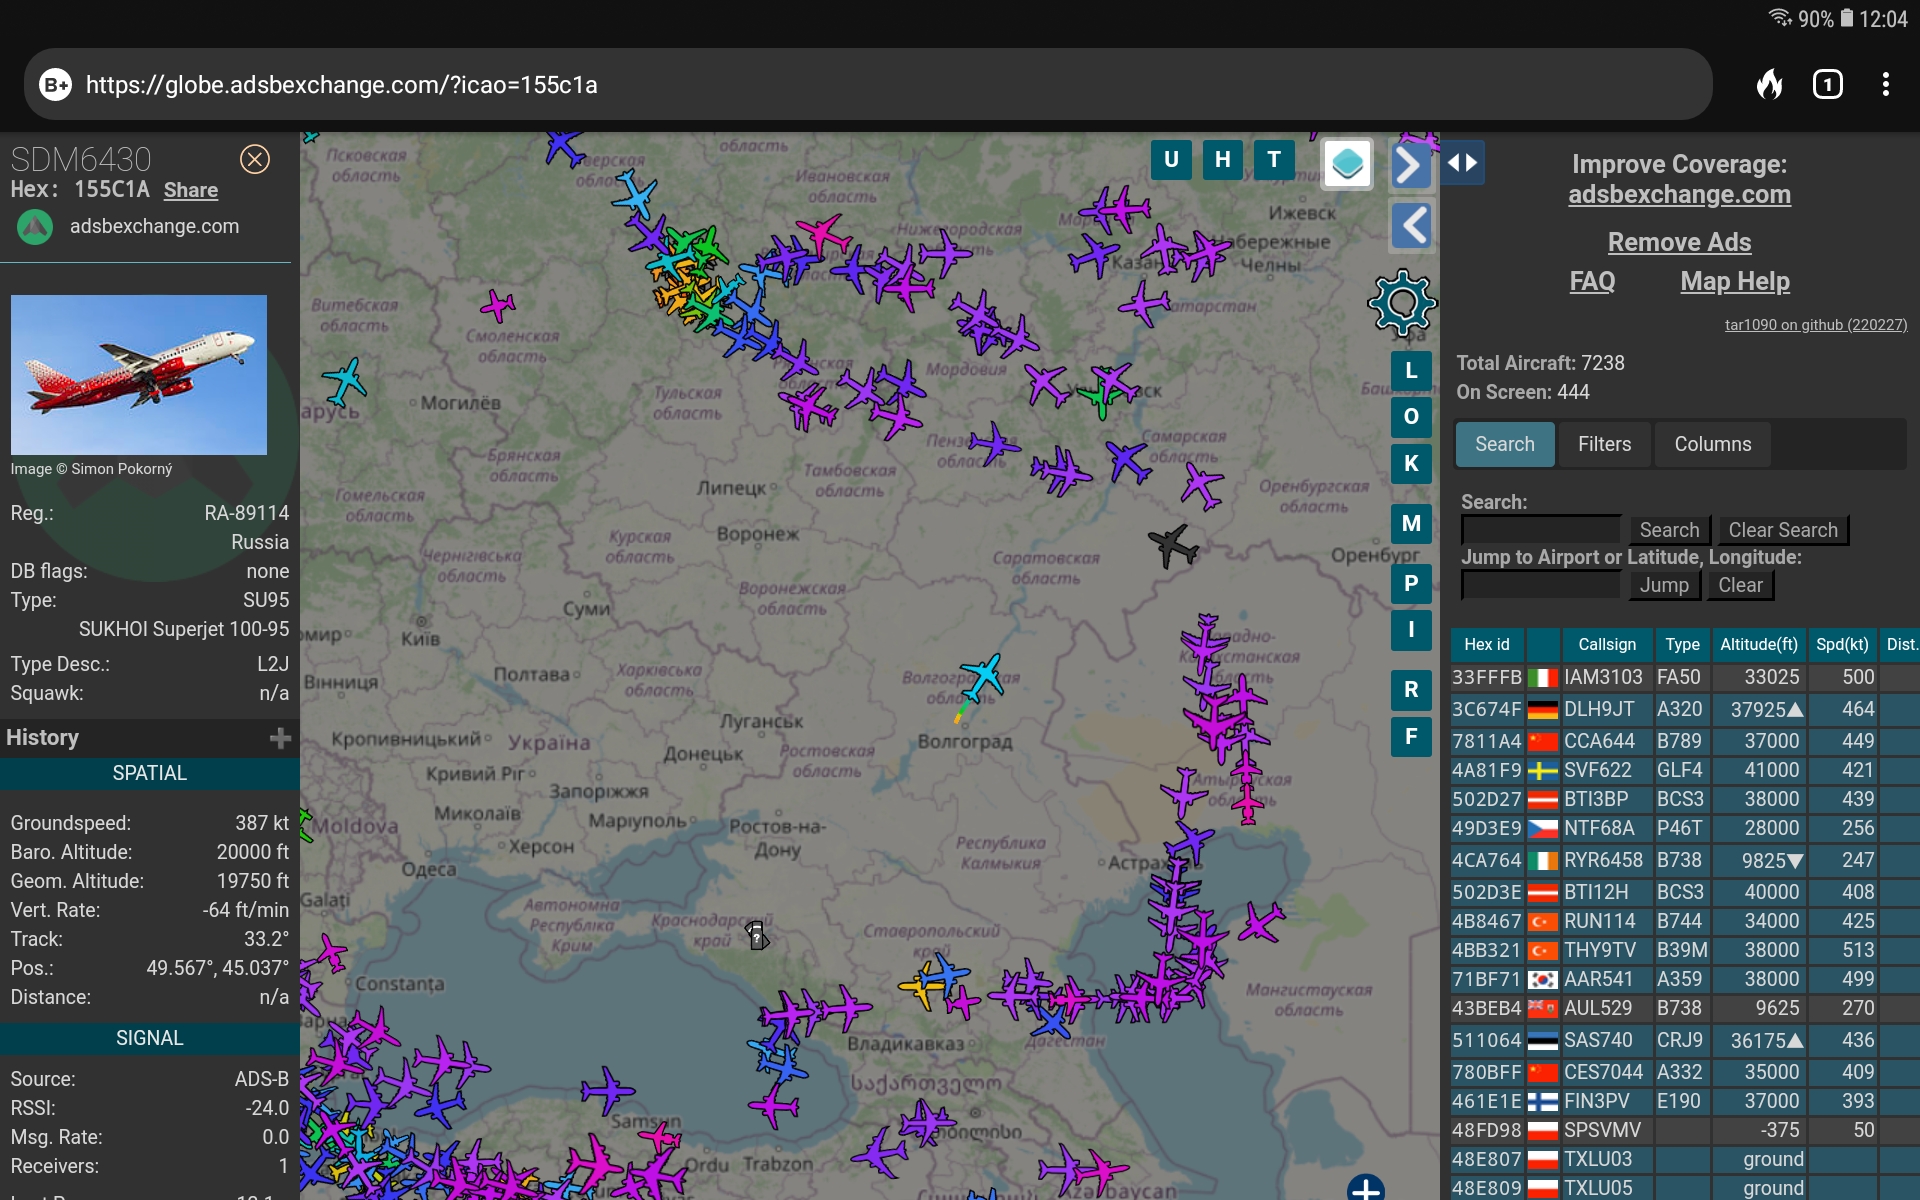Click the left-right expand arrows icon
The image size is (1920, 1200).
coord(1461,162)
